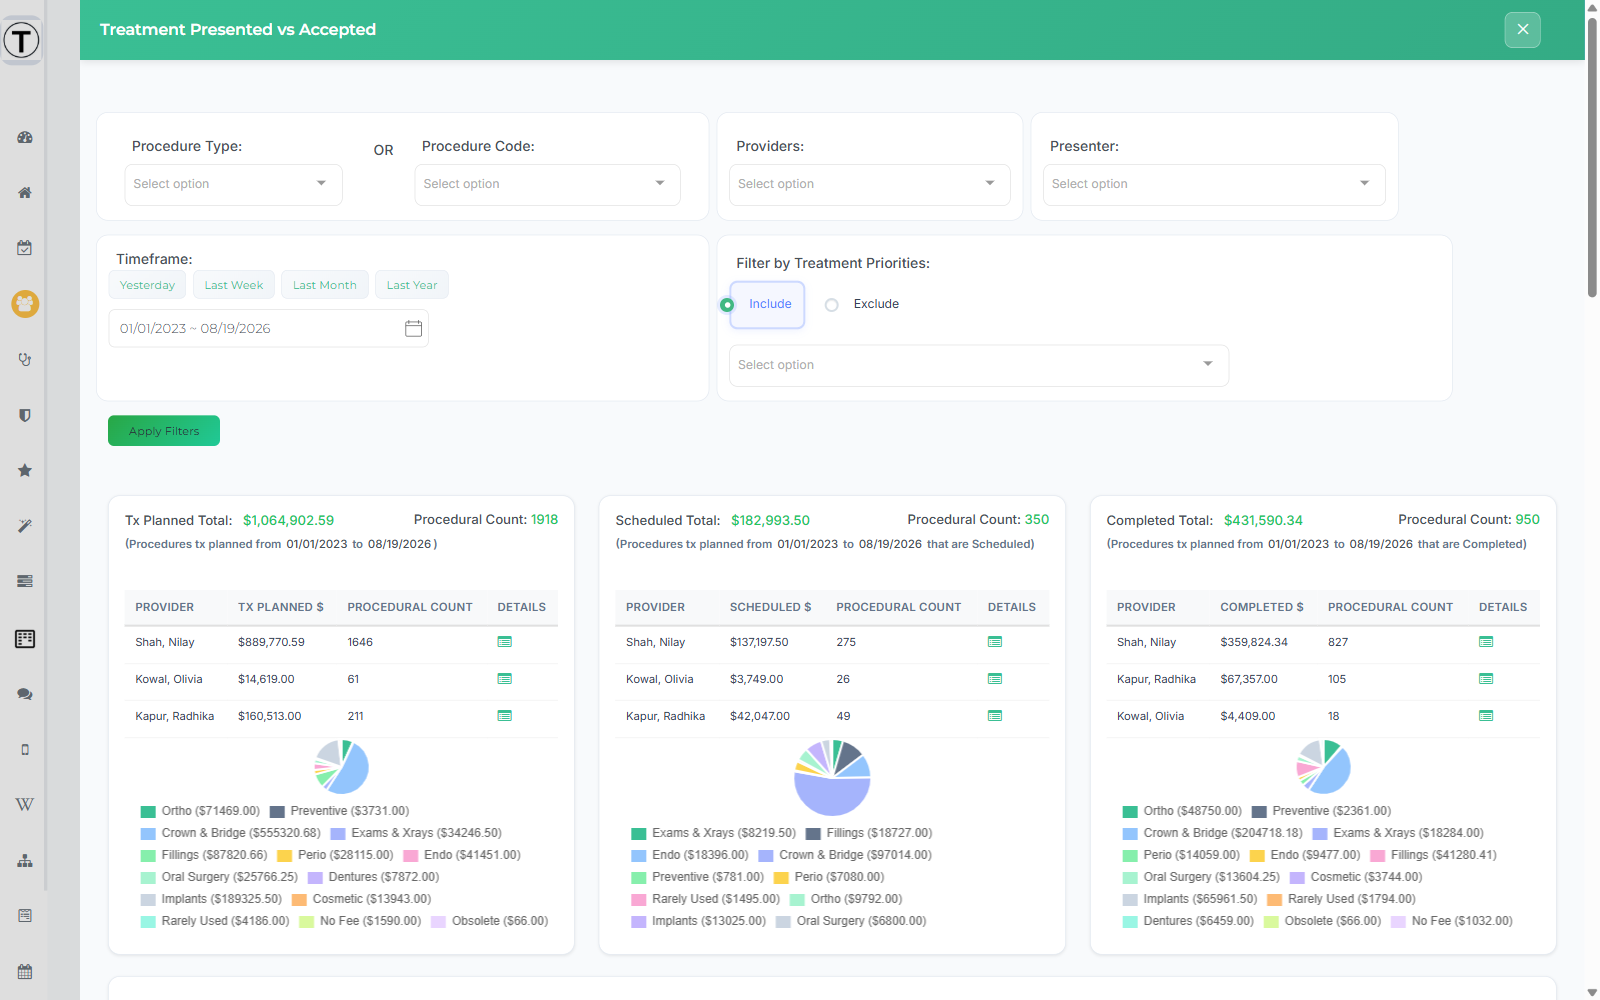Click the Ortho ($71469.00) legend swatch
1600x1000 pixels.
coord(148,812)
